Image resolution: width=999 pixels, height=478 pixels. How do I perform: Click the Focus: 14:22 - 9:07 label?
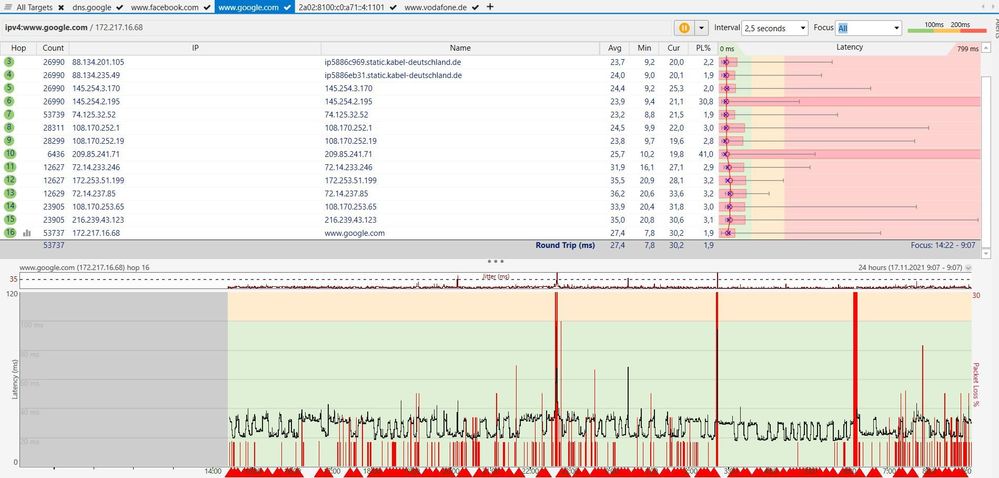(x=945, y=245)
